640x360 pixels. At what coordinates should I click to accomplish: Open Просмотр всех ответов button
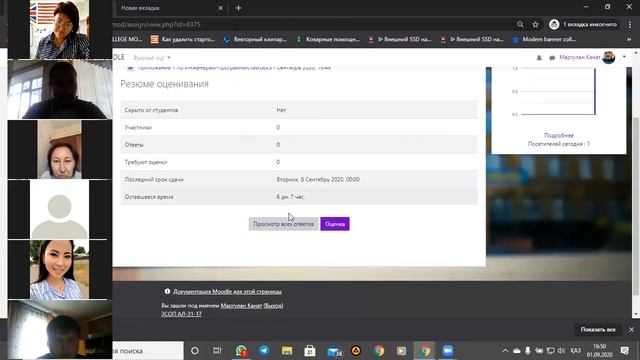pos(283,224)
